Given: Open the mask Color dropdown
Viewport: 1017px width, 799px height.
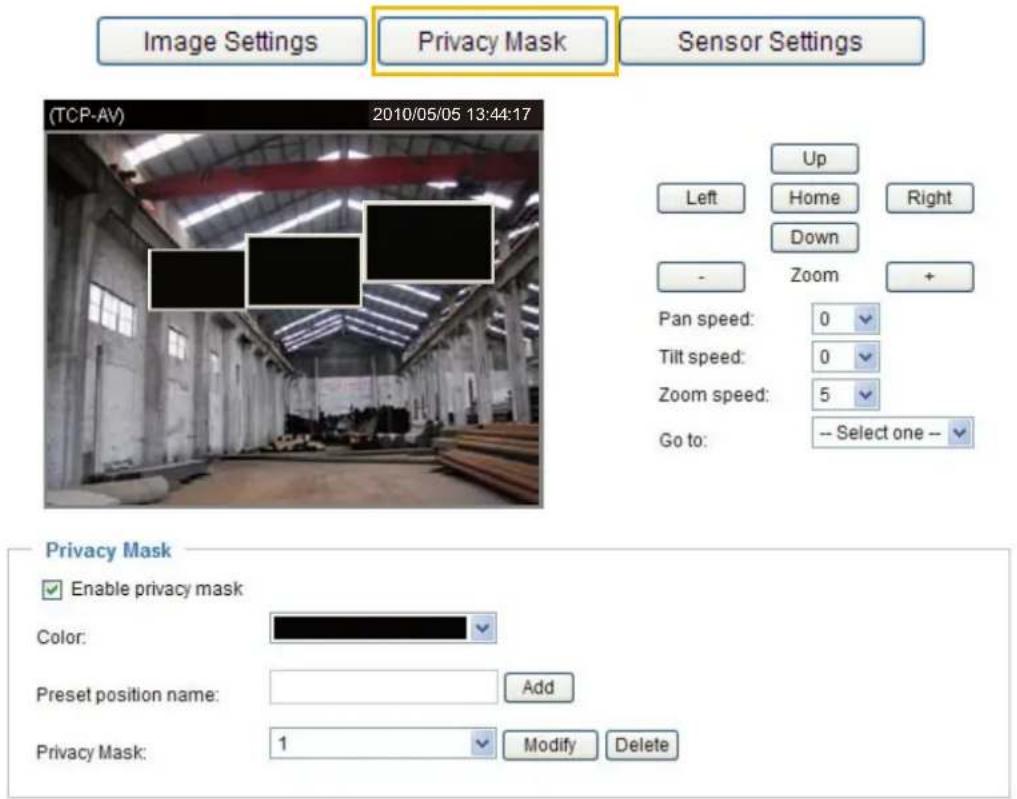Looking at the screenshot, I should (x=383, y=628).
